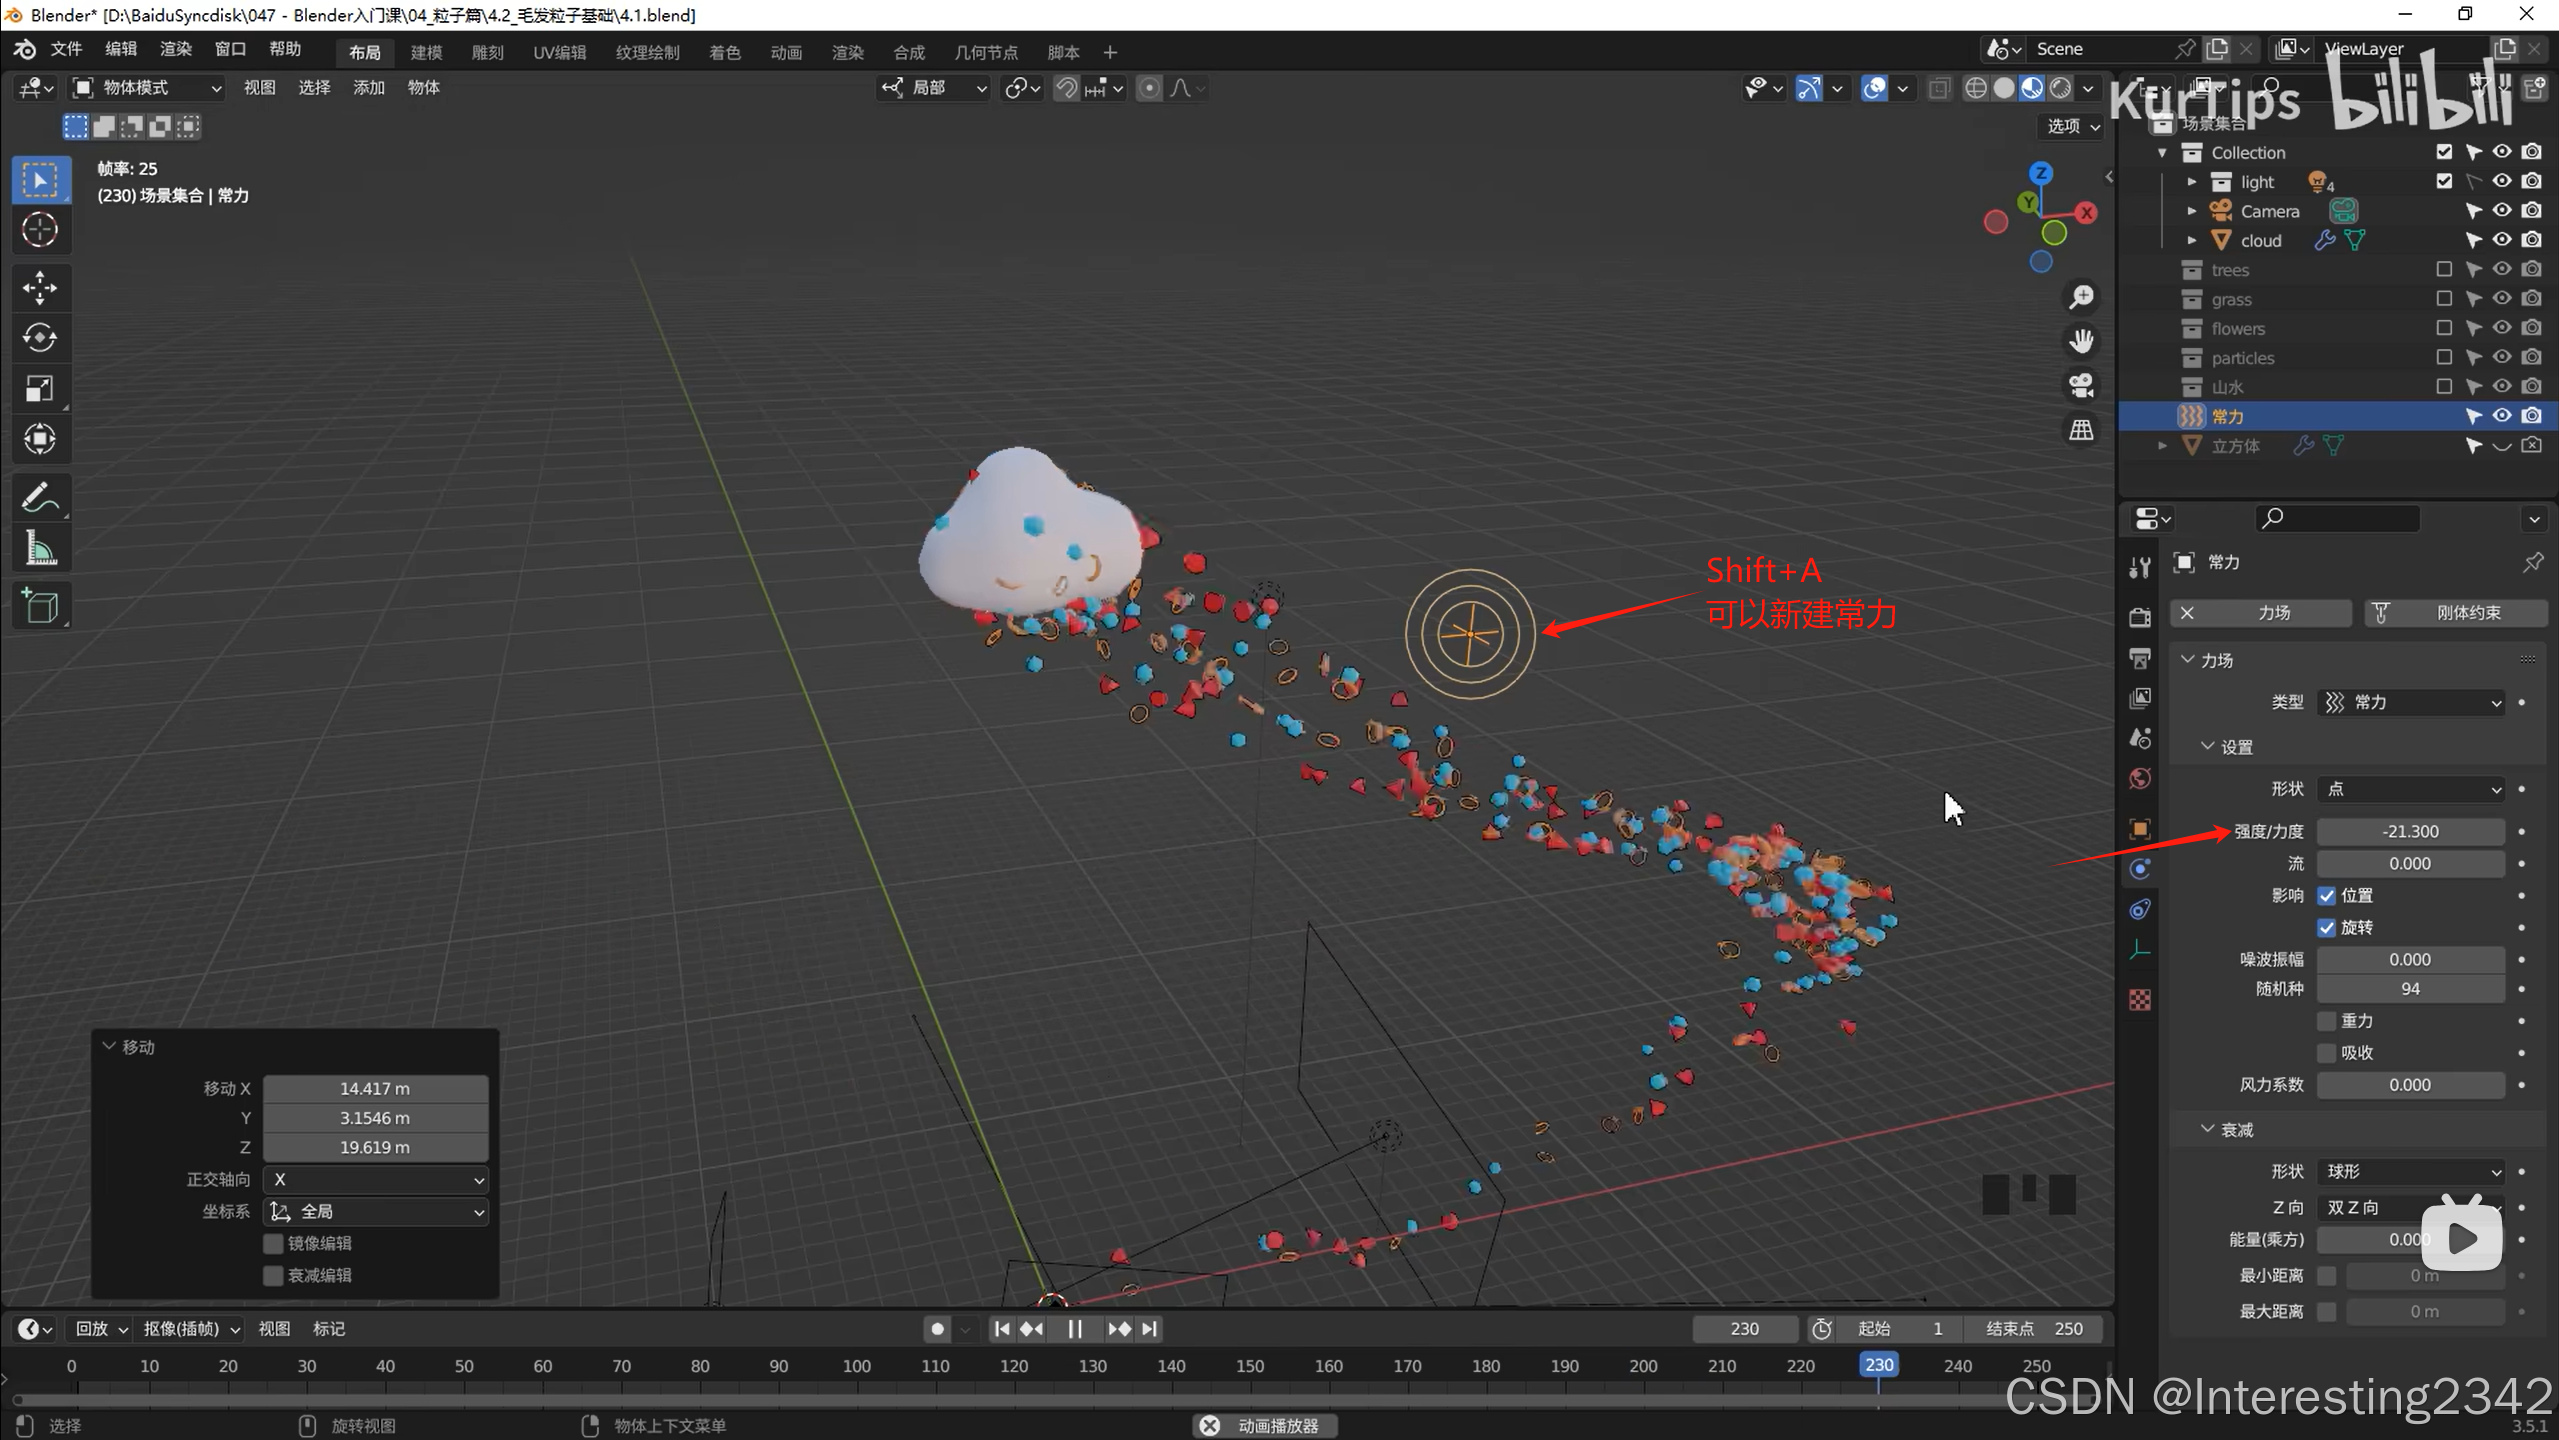This screenshot has height=1440, width=2559.
Task: Open the Physics properties tab
Action: [2139, 869]
